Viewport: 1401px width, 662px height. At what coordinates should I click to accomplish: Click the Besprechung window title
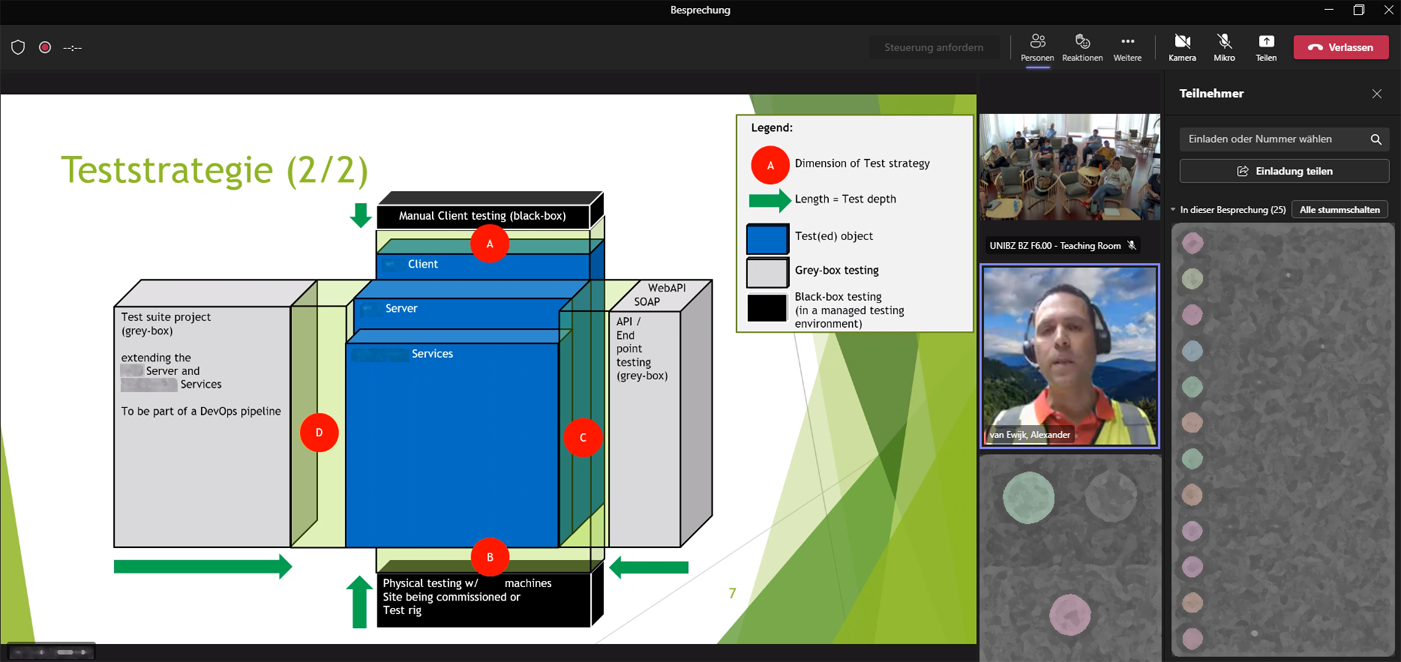700,10
